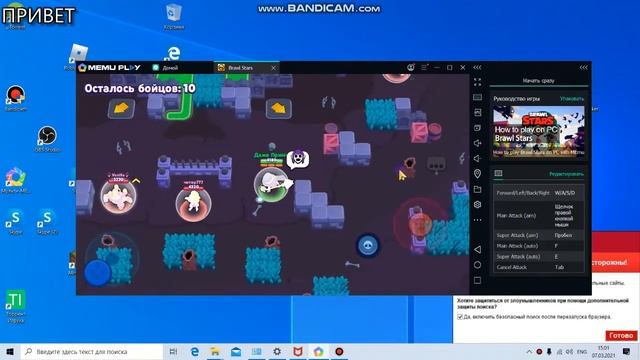Viewport: 640px width, 360px height.
Task: Click the Cancel Attack Tab row
Action: 538,267
